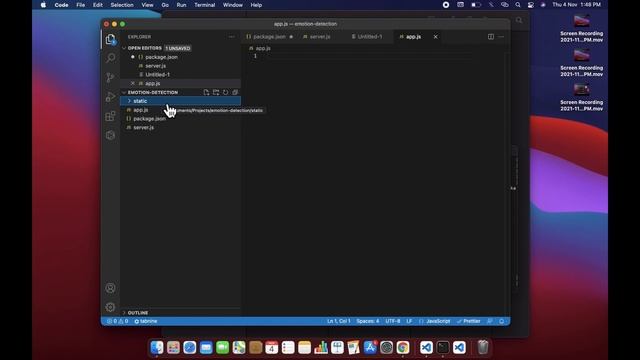
Task: Open the Run and Debug view
Action: coord(110,97)
